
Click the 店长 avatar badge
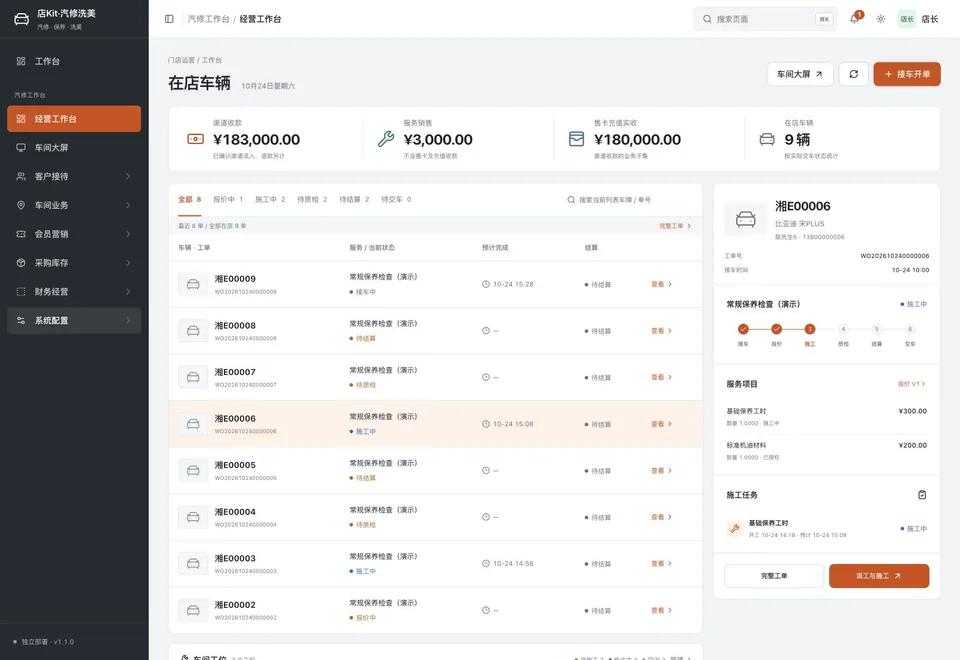pyautogui.click(x=906, y=19)
